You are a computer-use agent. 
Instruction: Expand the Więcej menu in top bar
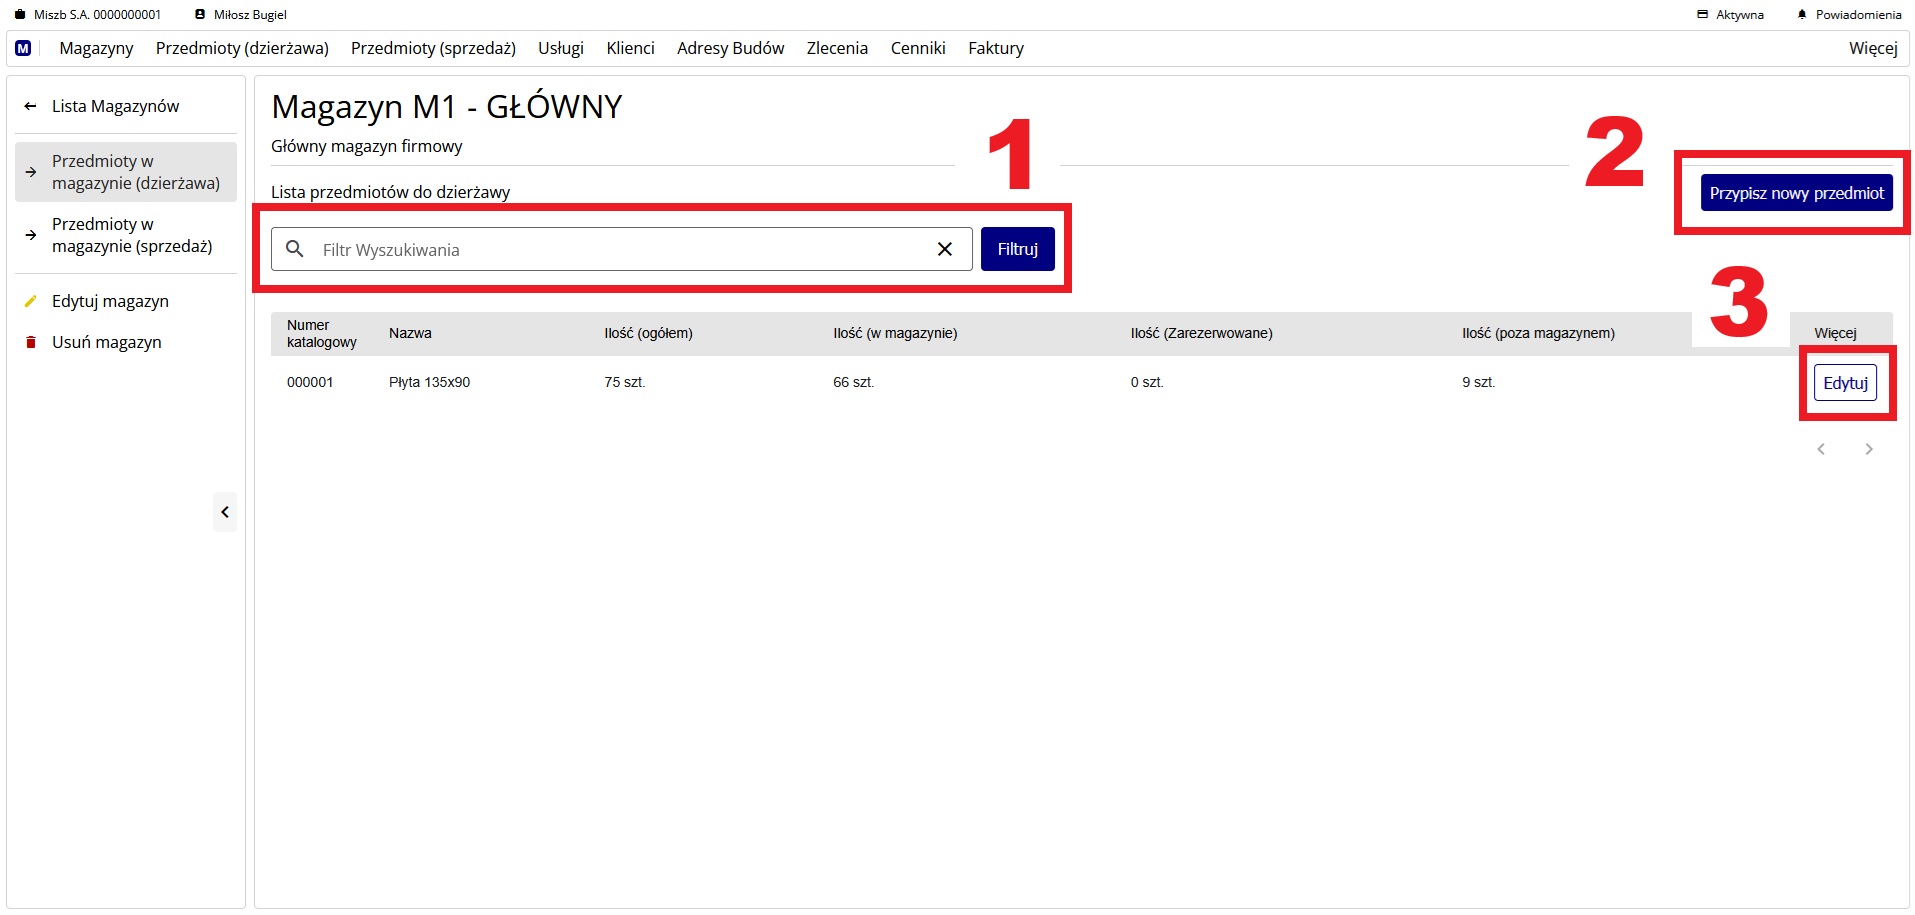point(1872,48)
